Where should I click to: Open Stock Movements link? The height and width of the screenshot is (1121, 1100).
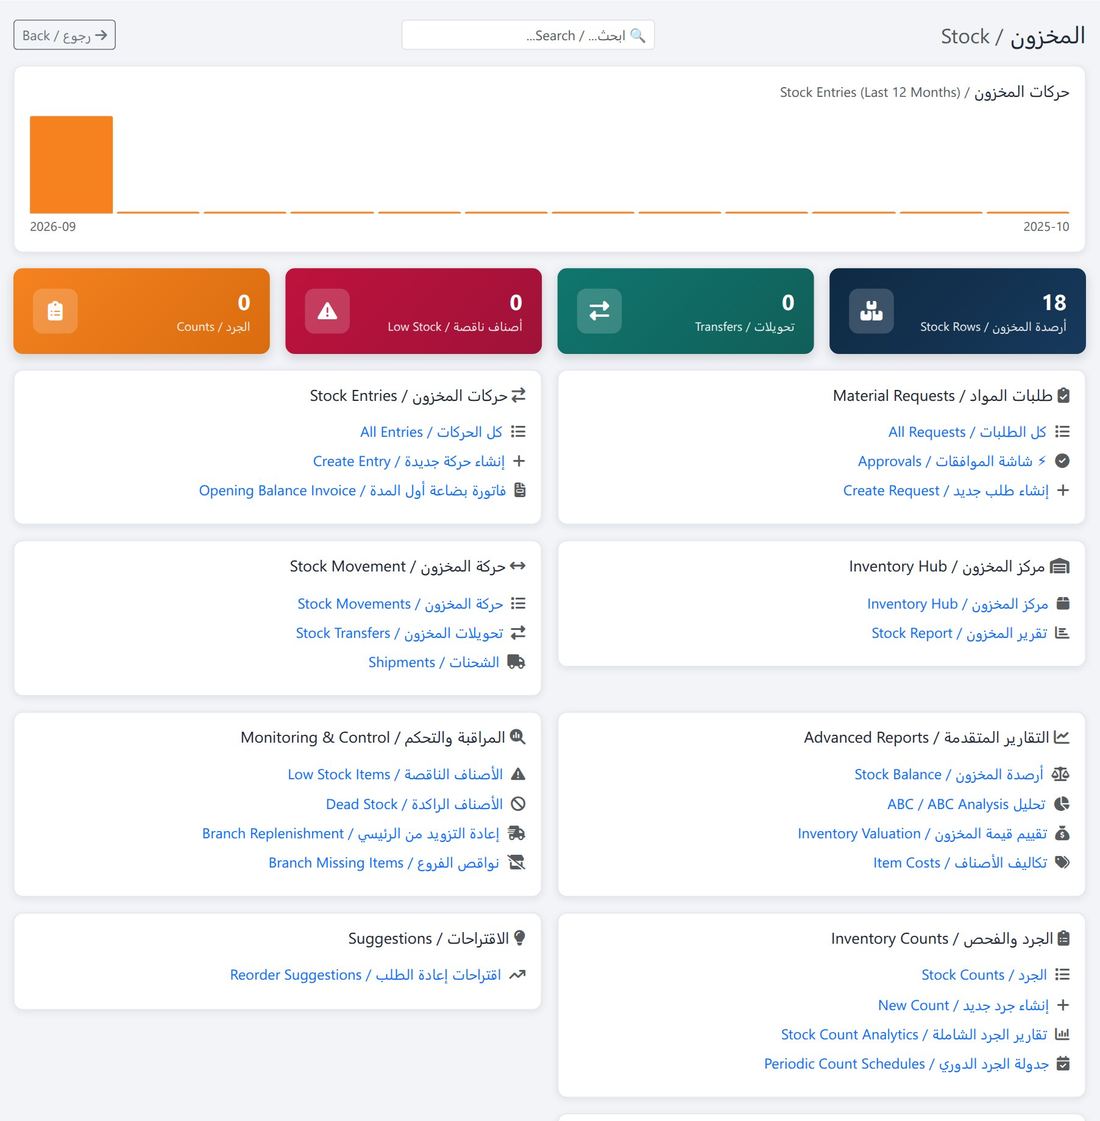coord(400,603)
